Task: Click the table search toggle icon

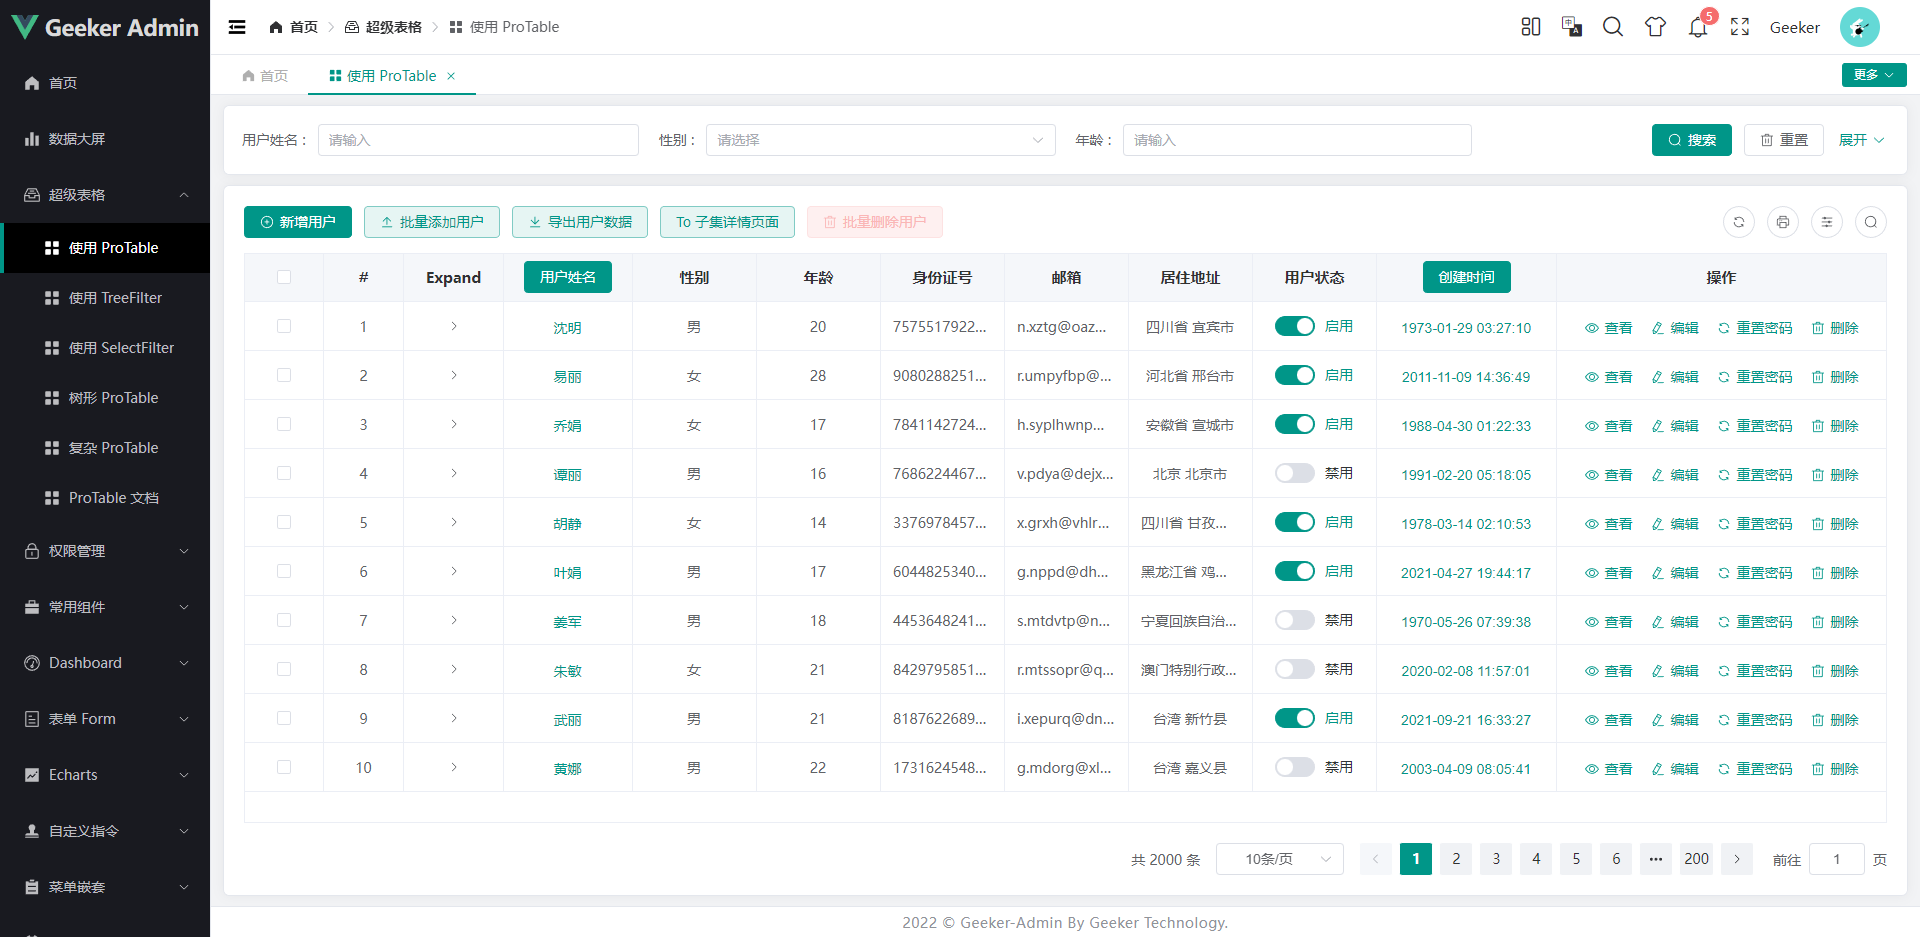Action: pos(1871,222)
